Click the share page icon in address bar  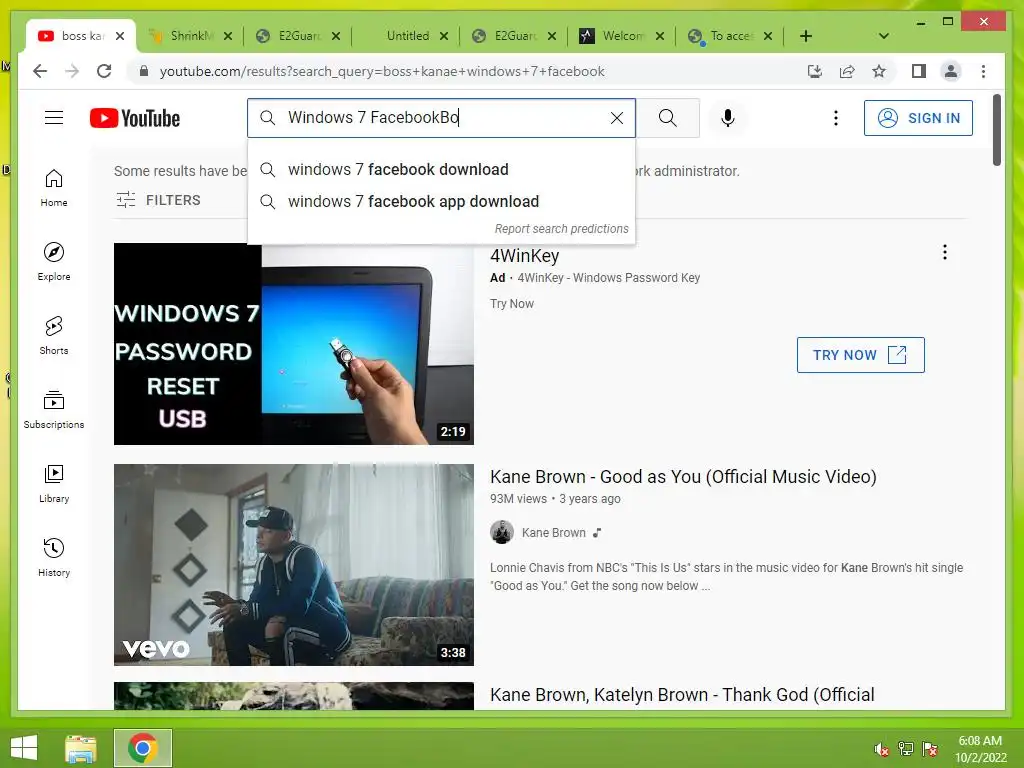pos(847,71)
